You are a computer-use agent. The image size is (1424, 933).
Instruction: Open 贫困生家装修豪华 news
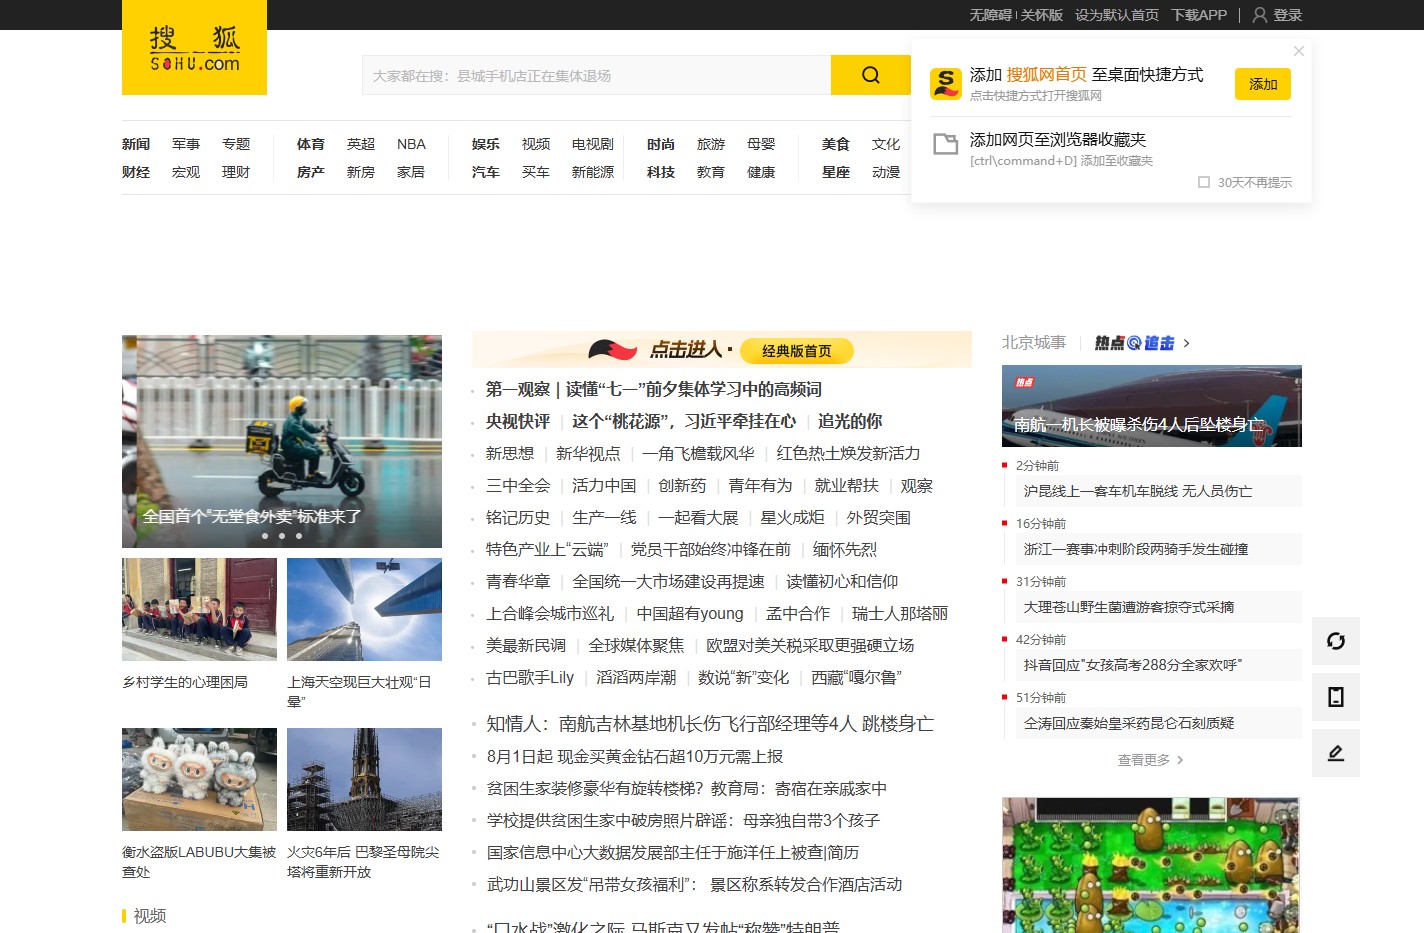(x=687, y=788)
